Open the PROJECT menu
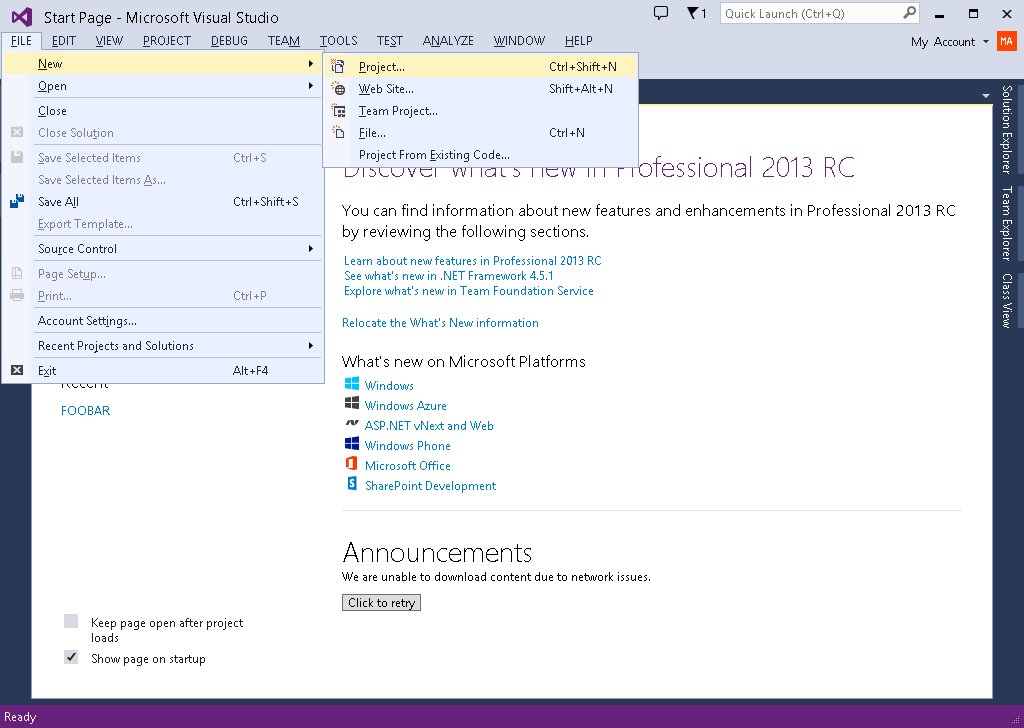 167,40
